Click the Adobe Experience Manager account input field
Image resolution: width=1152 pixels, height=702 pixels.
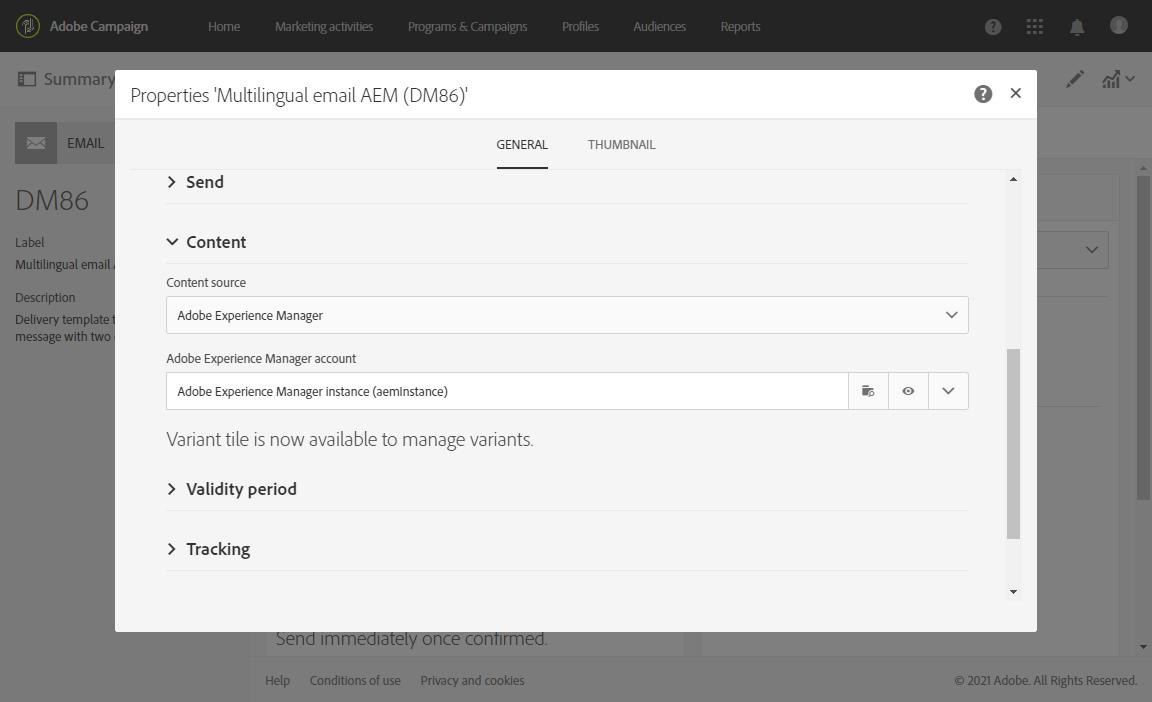point(507,391)
